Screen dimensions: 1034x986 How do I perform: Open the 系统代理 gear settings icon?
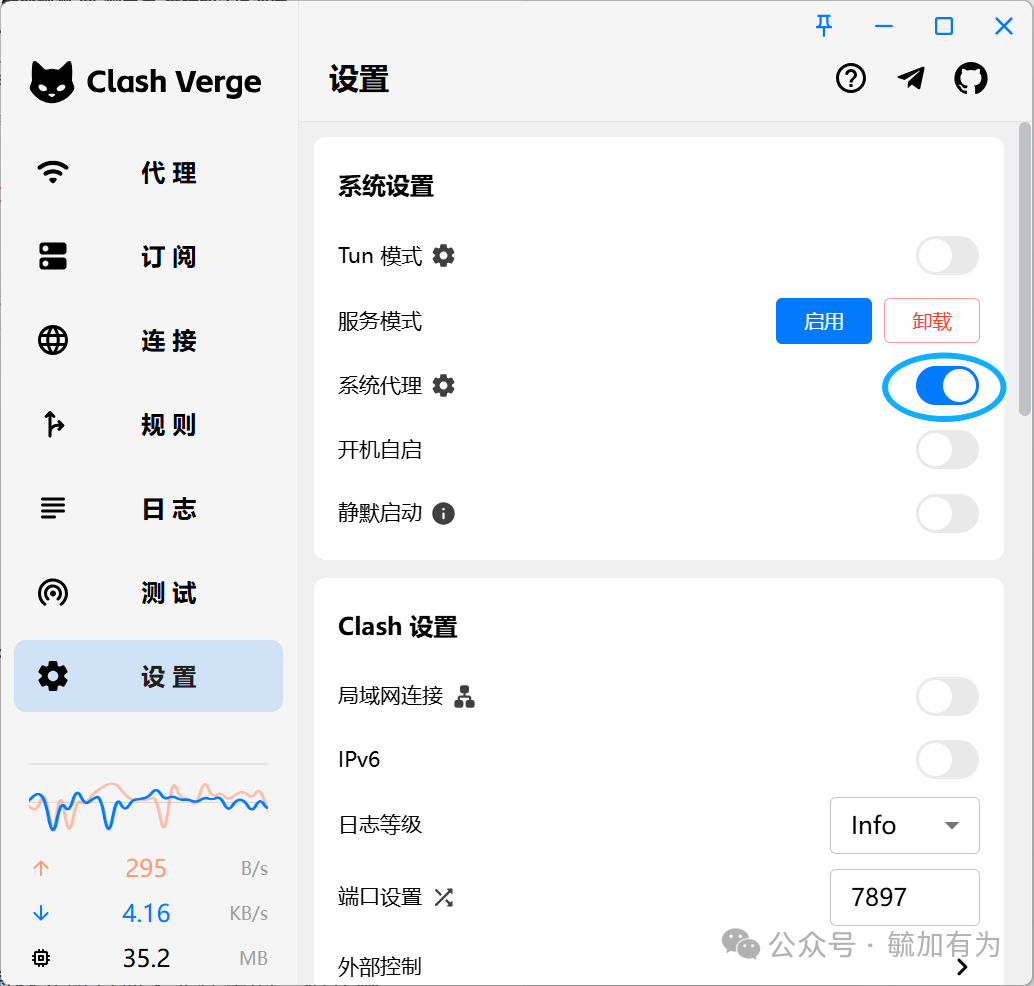tap(442, 385)
